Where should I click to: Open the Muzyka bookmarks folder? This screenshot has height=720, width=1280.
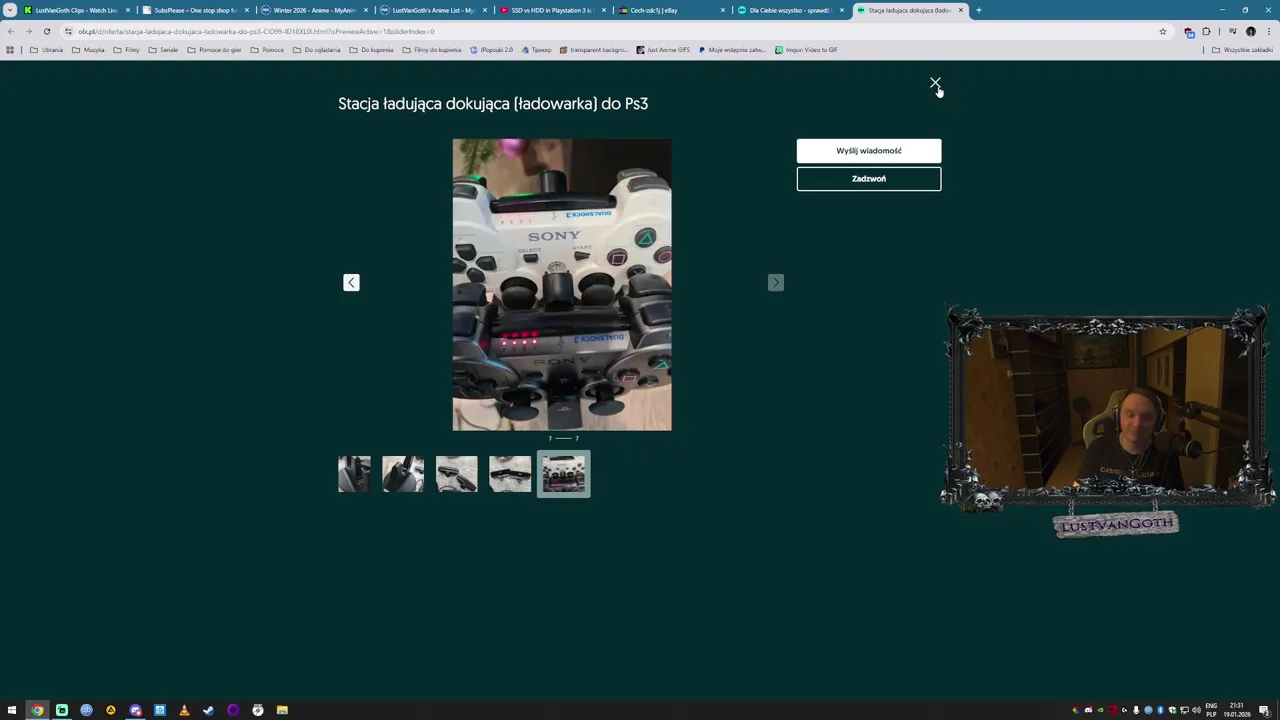click(88, 50)
